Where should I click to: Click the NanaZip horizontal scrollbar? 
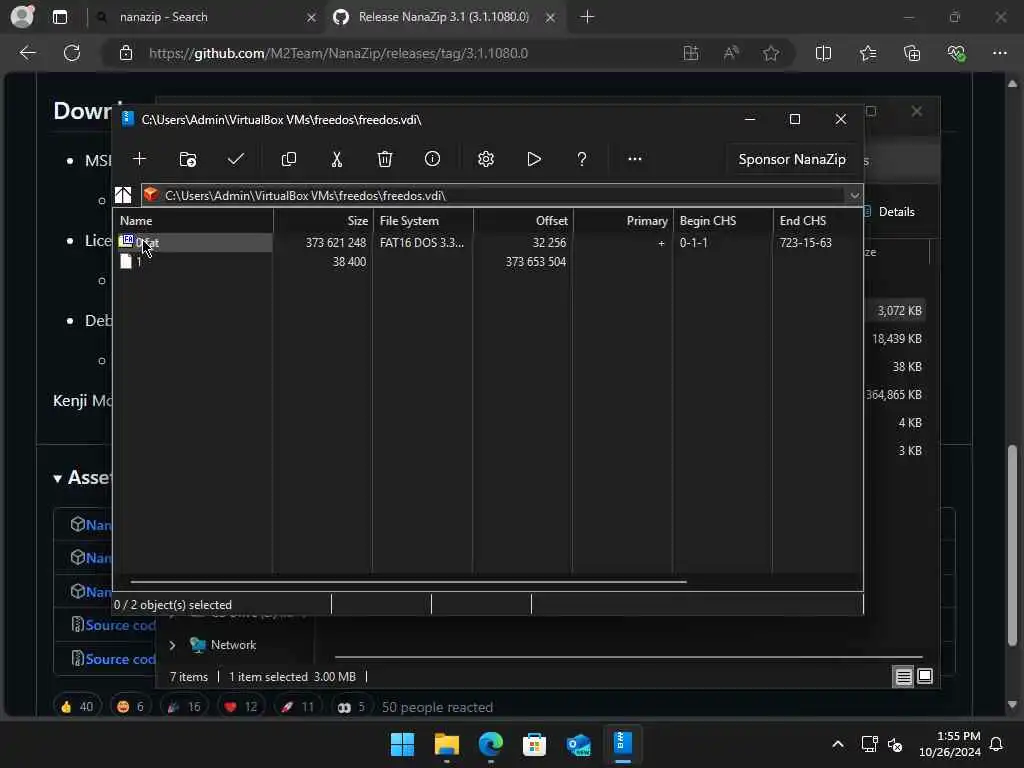[408, 581]
